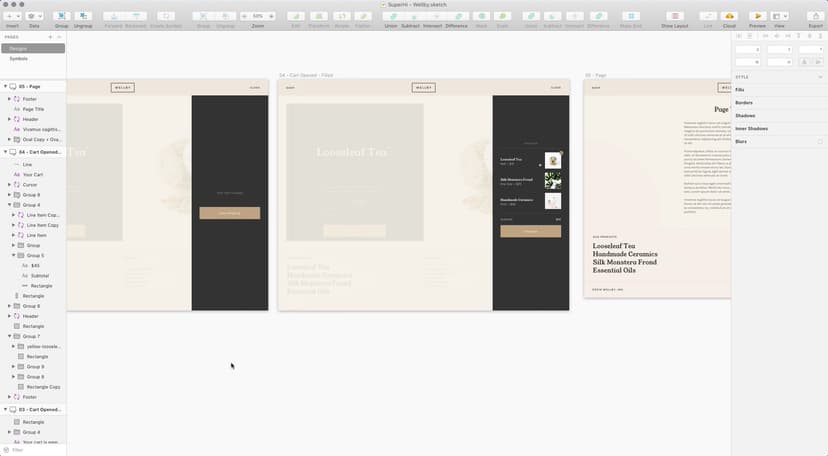The height and width of the screenshot is (456, 828).
Task: Select the Designs page
Action: coord(18,48)
